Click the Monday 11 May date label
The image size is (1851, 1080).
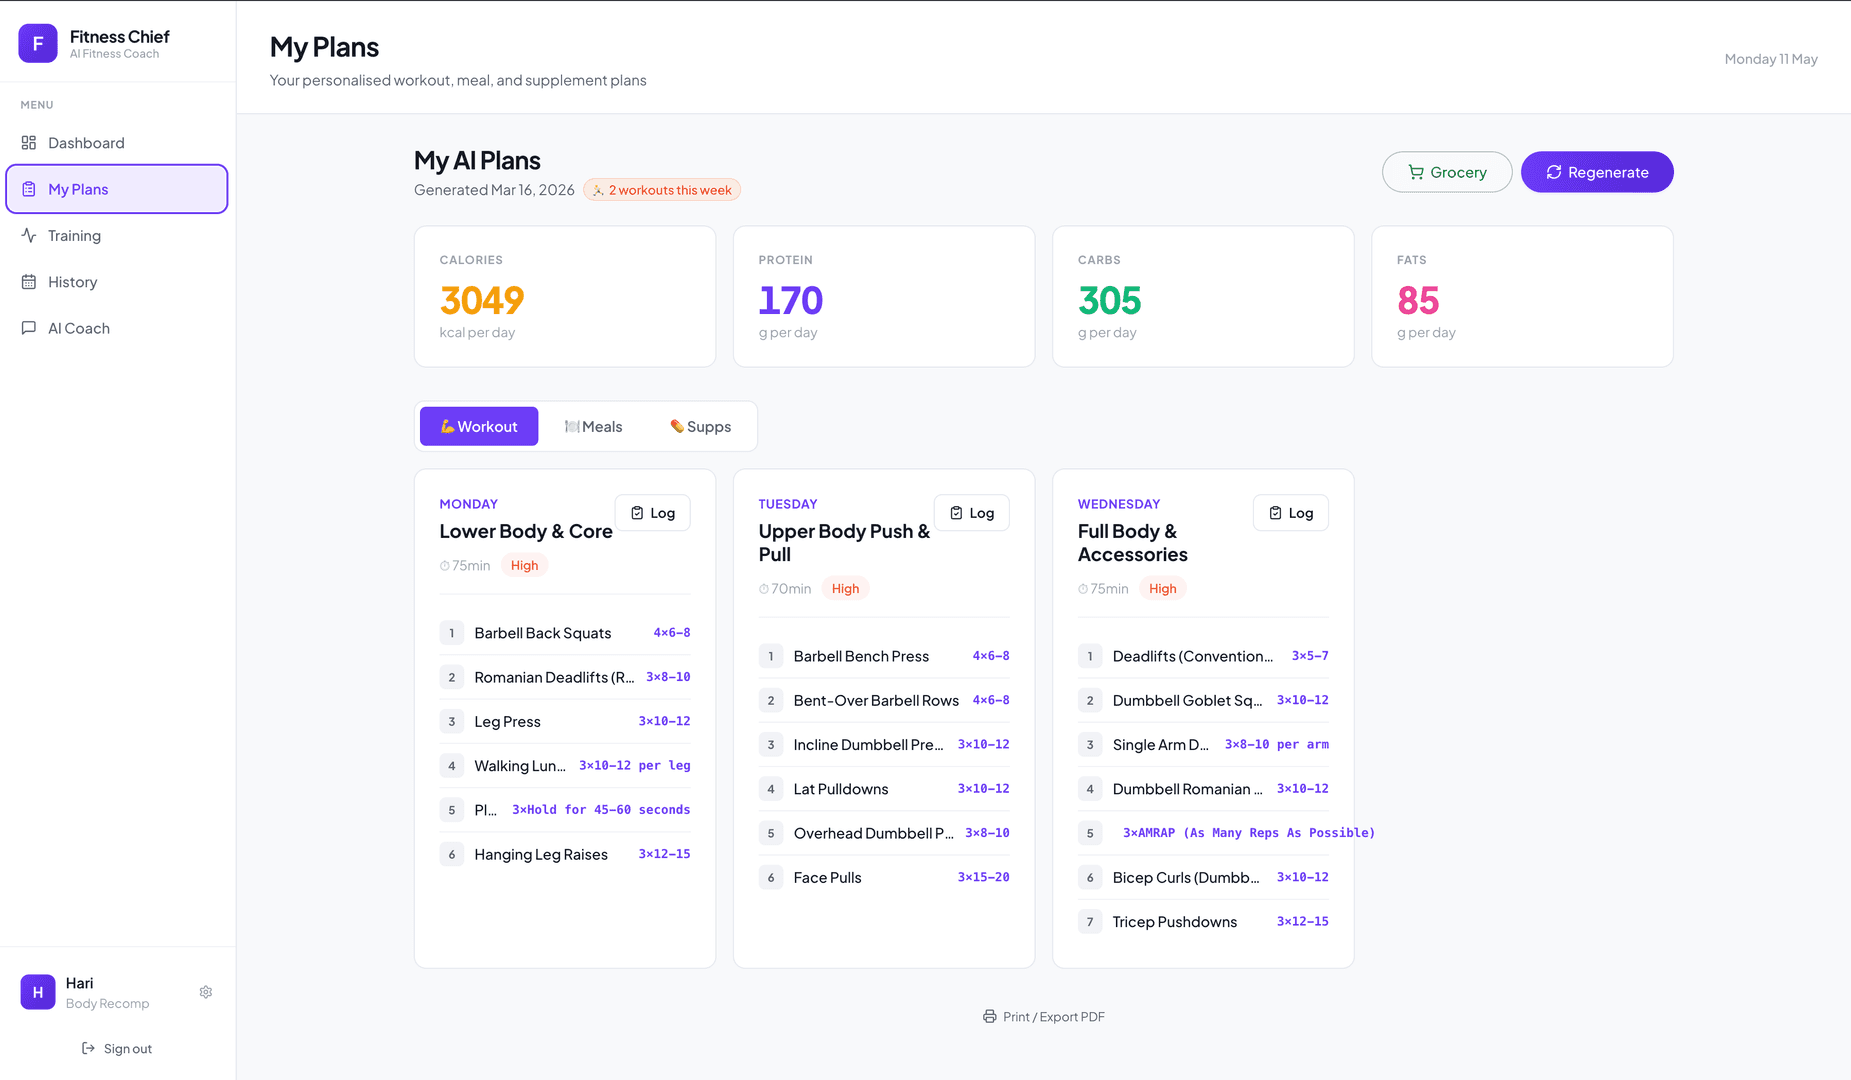1770,59
